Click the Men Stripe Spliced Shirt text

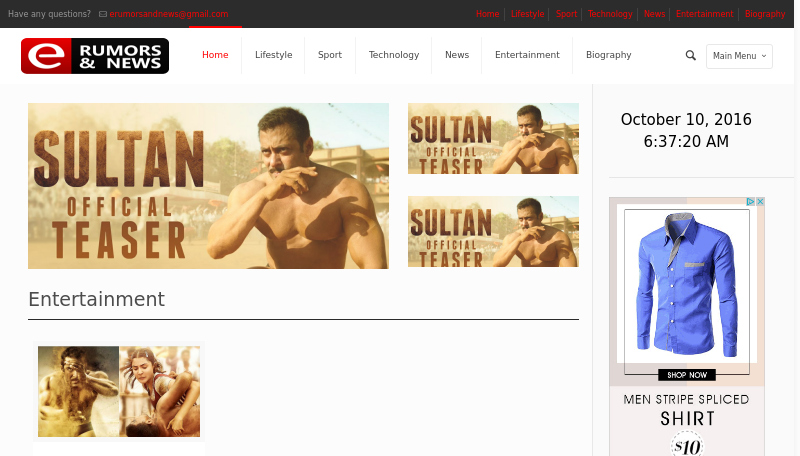[x=687, y=409]
